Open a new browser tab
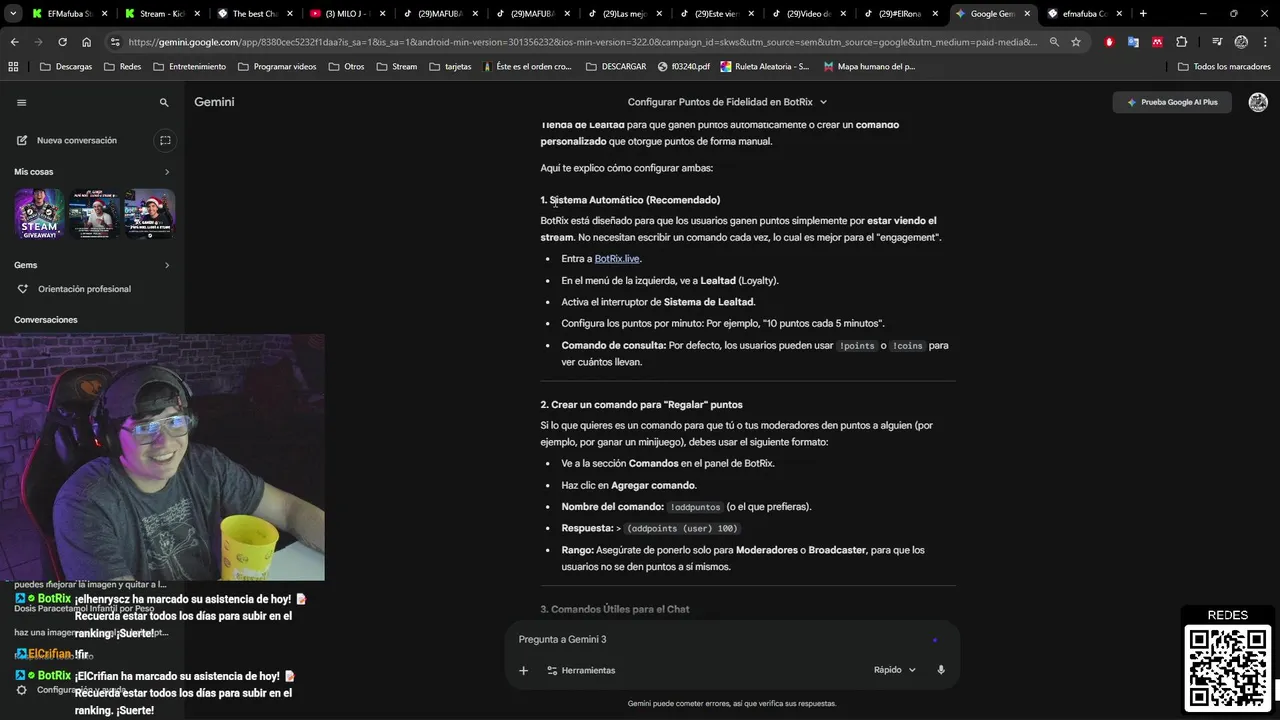 (1143, 14)
